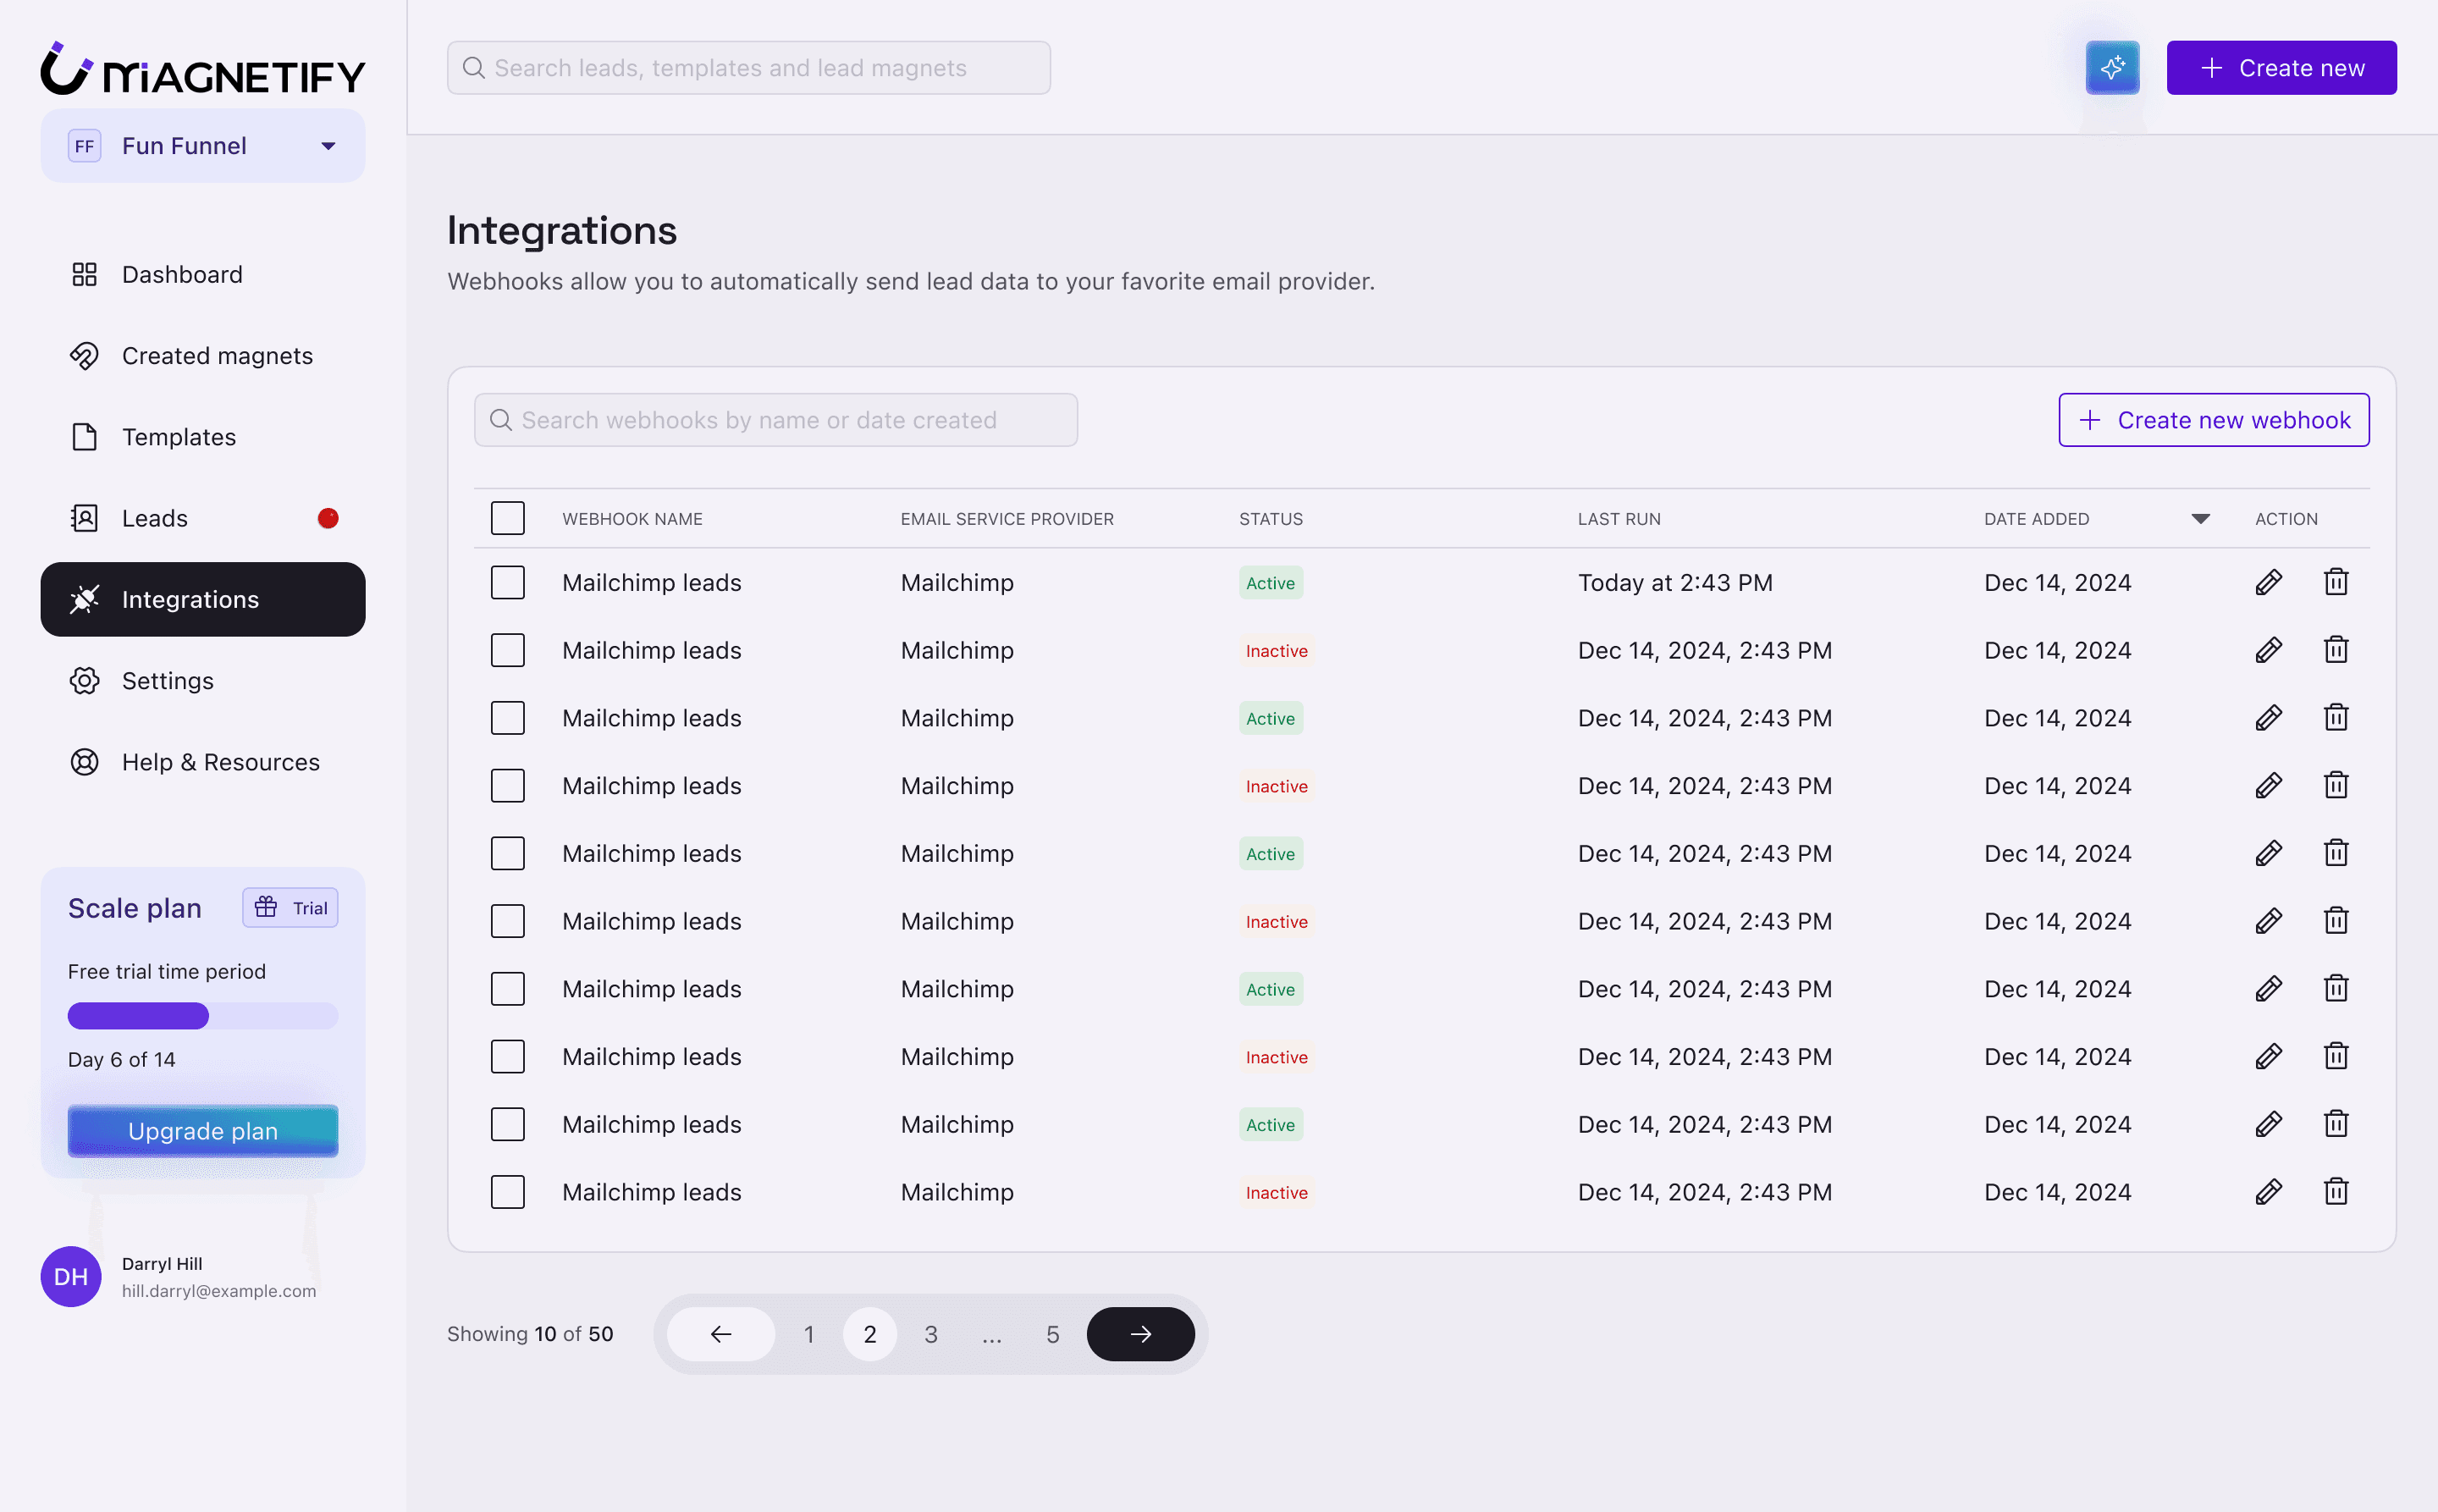Click the AI sparkle icon button
Screen dimensions: 2438x1512
click(2111, 68)
